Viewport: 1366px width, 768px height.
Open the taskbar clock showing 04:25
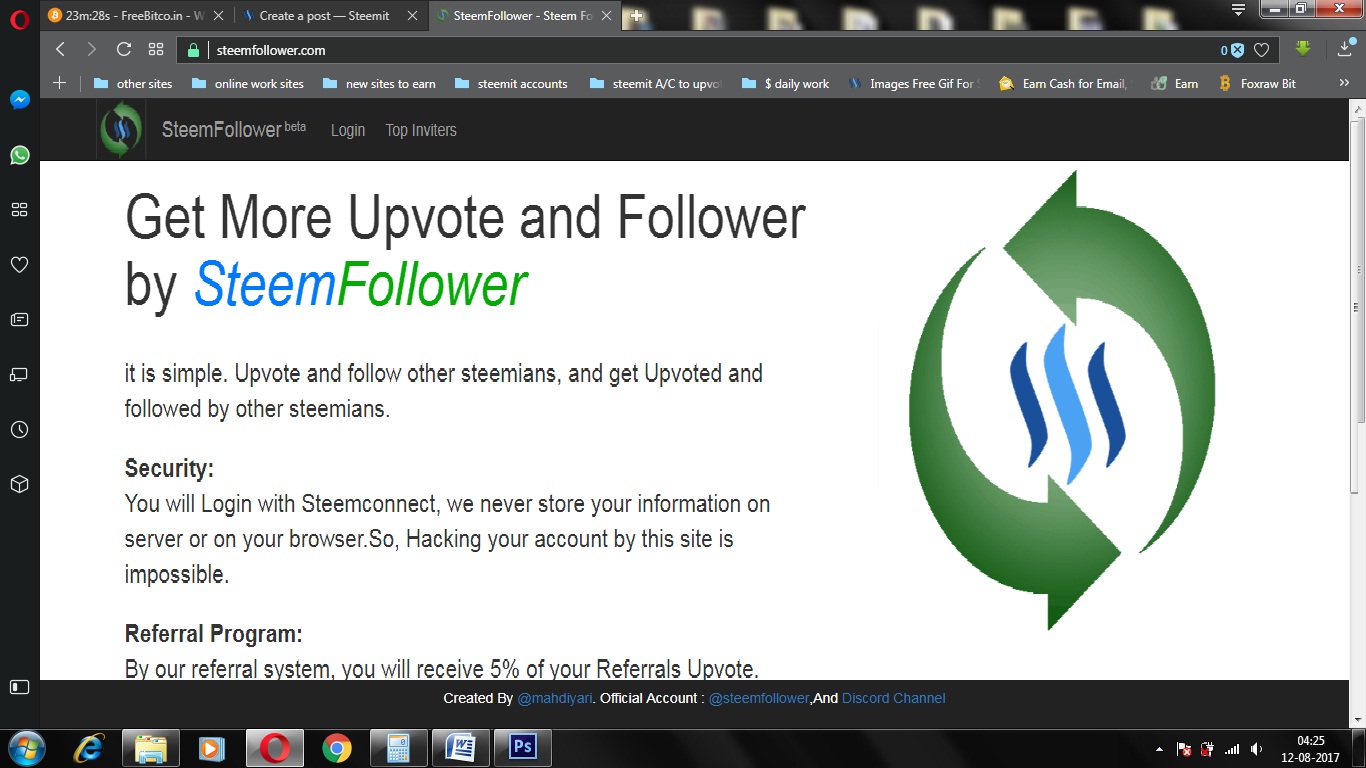point(1311,748)
